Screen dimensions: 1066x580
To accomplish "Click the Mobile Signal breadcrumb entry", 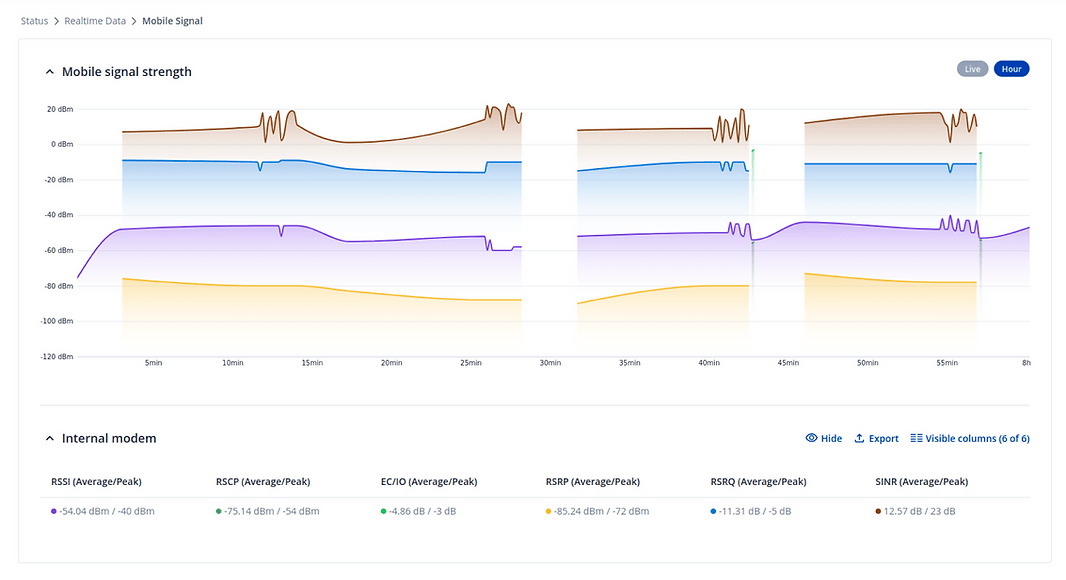I will [172, 20].
